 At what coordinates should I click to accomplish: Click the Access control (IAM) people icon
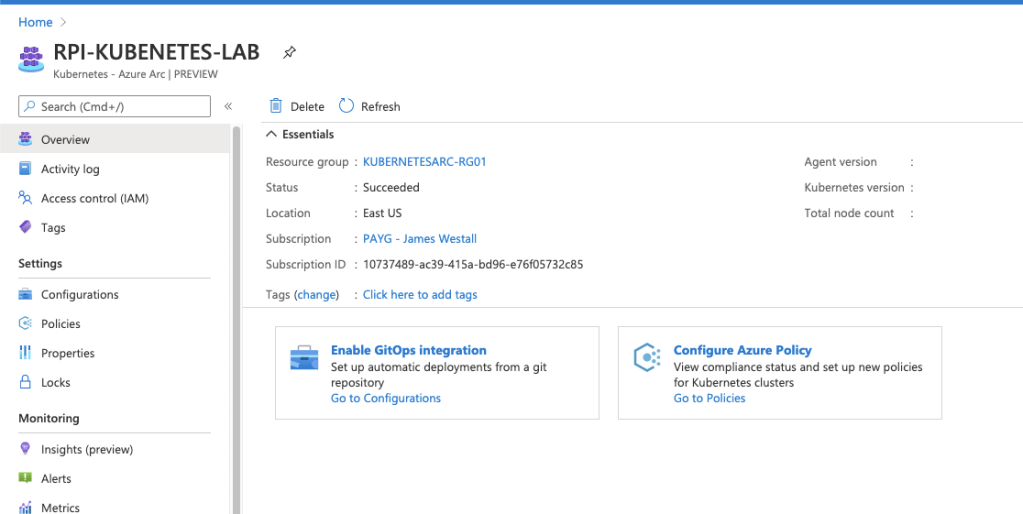[x=26, y=198]
